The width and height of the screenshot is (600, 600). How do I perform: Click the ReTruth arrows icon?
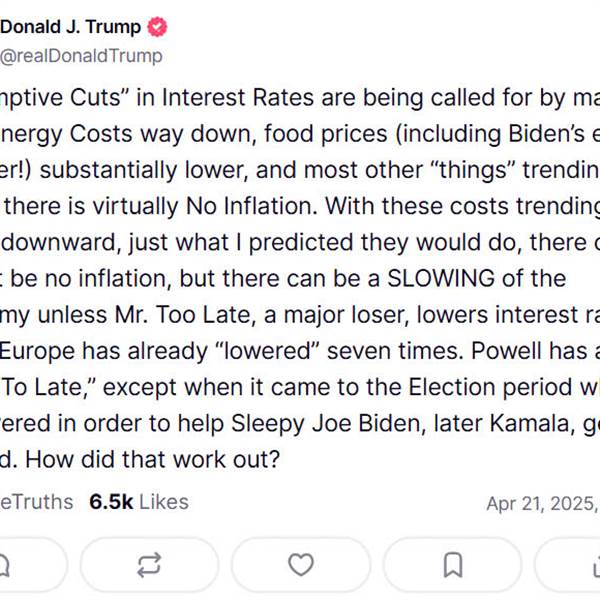pyautogui.click(x=149, y=564)
